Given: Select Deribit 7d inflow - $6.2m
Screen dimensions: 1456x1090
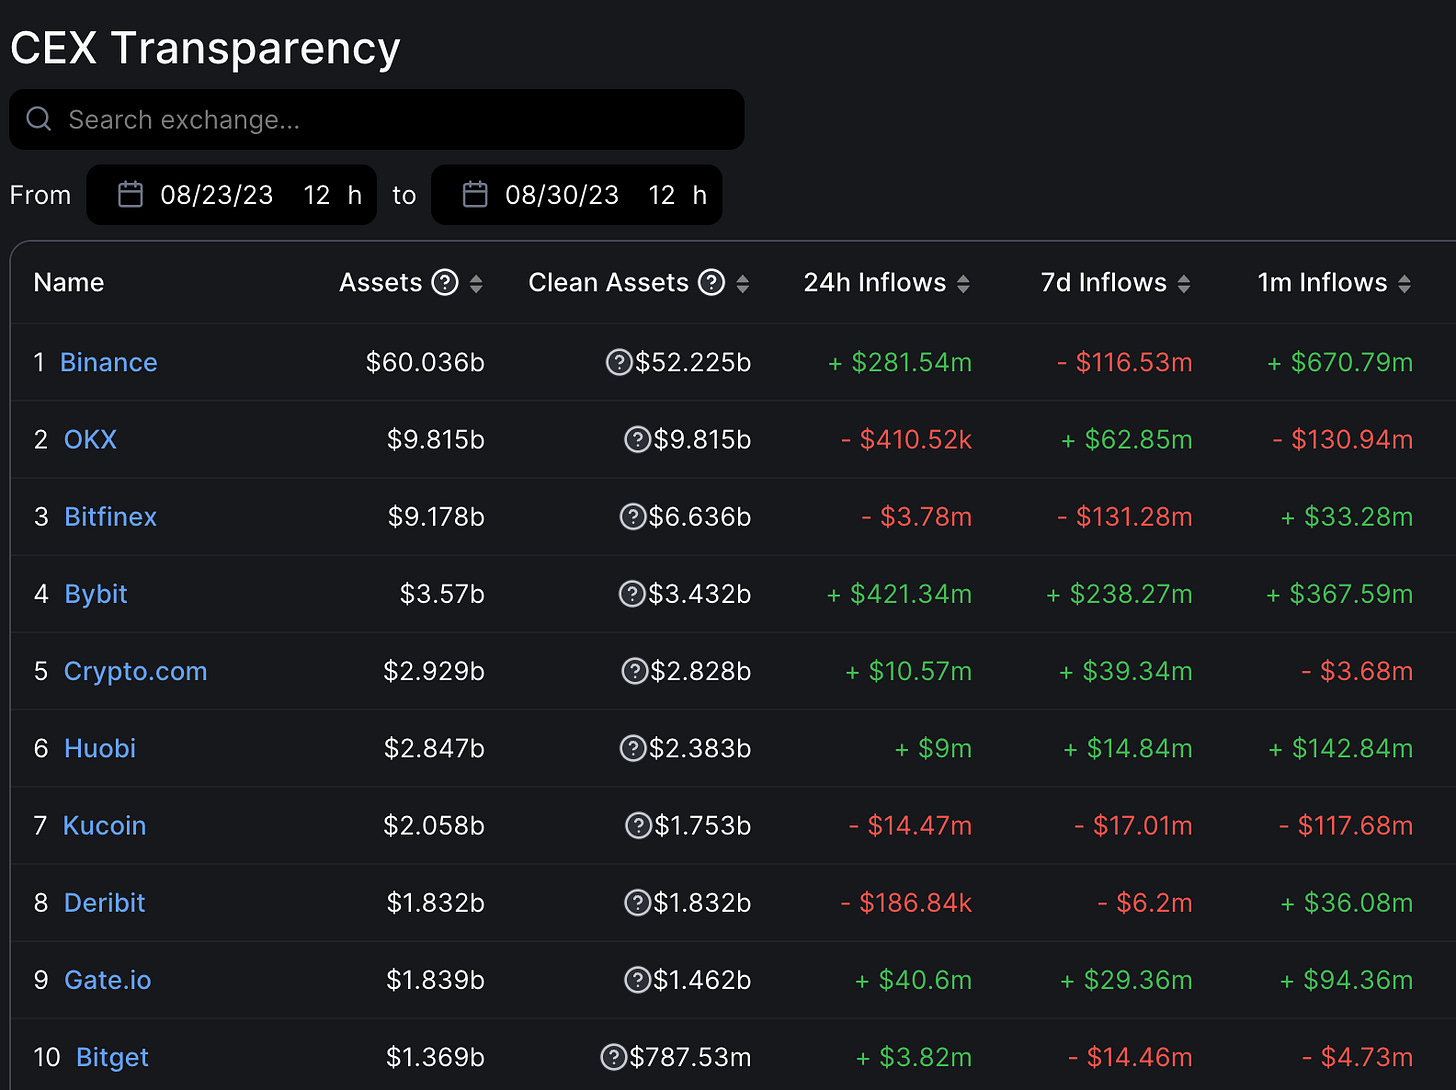Looking at the screenshot, I should coord(1145,903).
